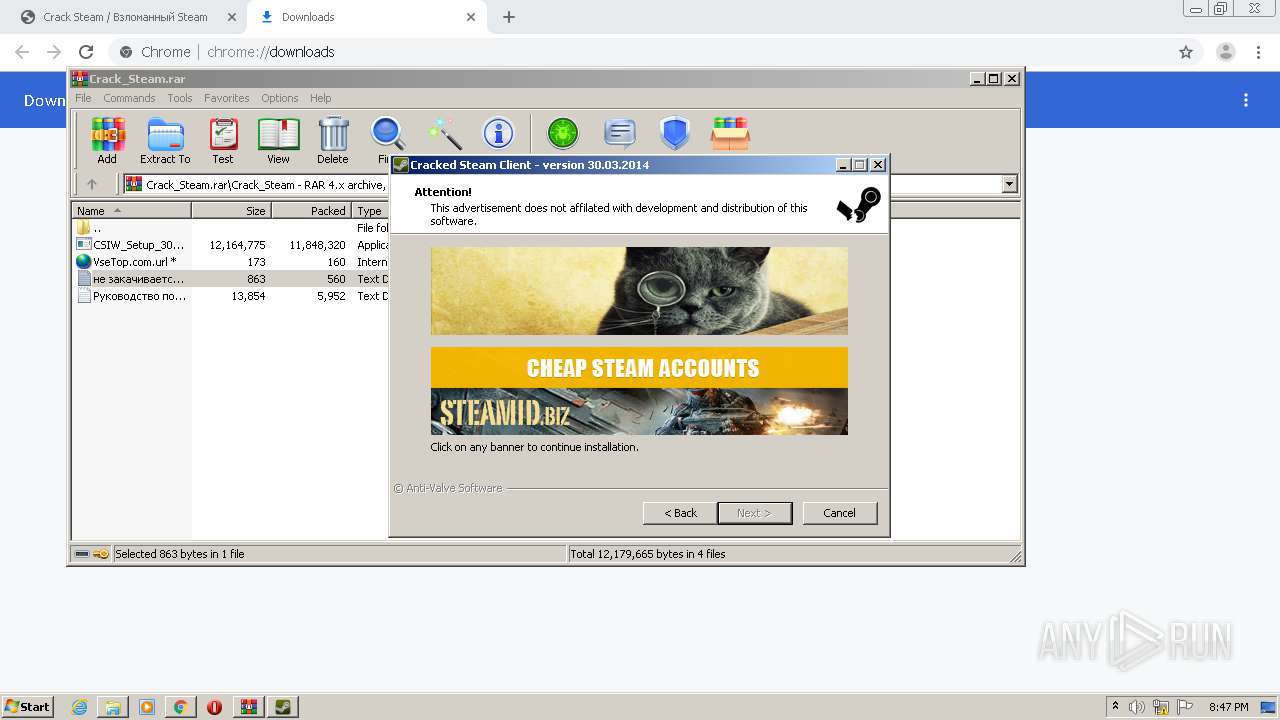Show hidden tray icons arrow
Screen dimensions: 1280x720
pyautogui.click(x=1116, y=707)
